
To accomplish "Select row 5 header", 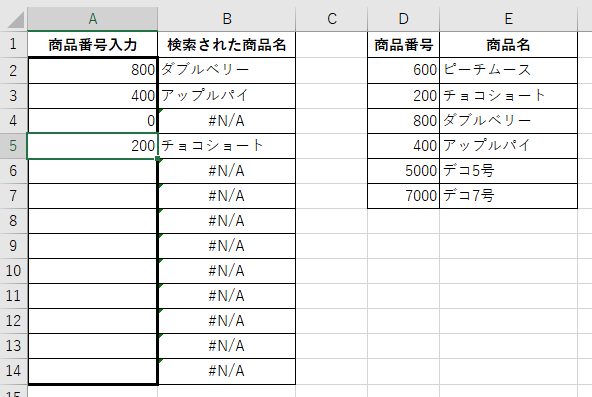I will point(13,146).
